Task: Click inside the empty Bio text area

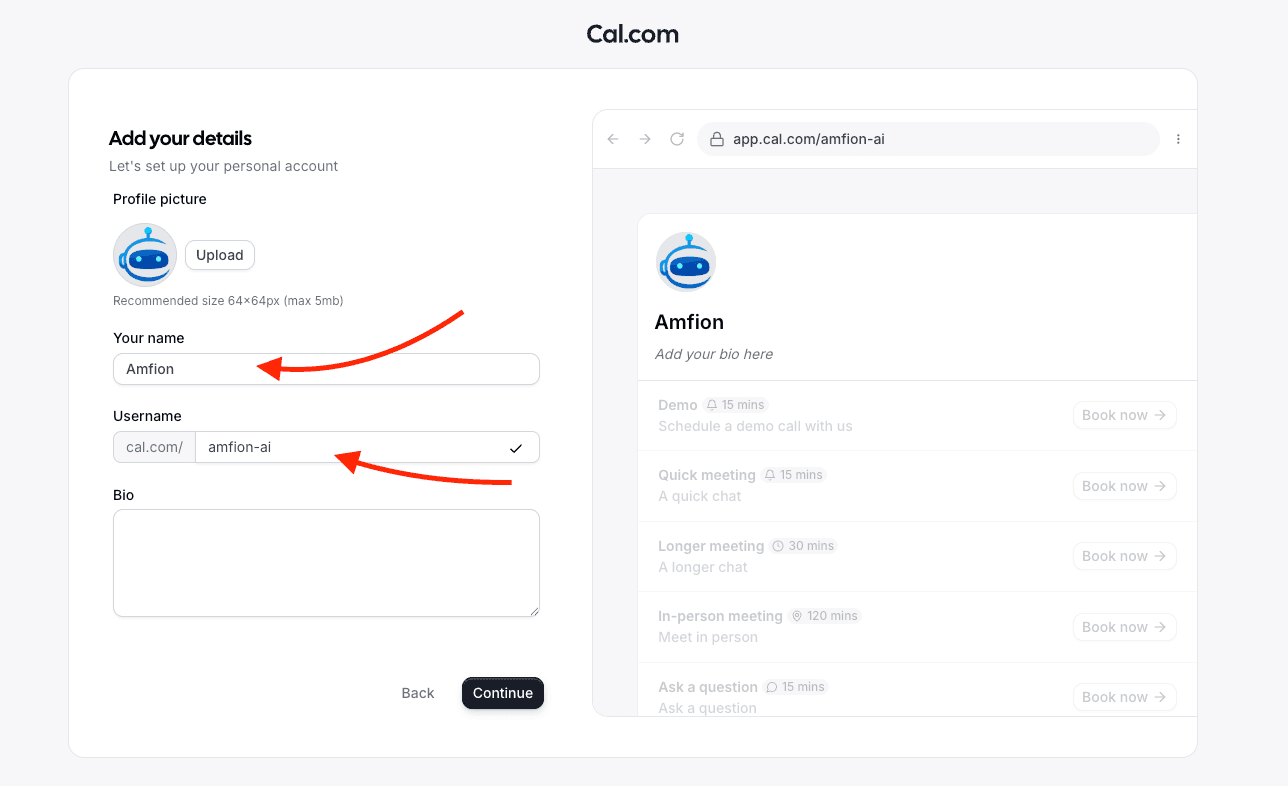Action: click(326, 562)
